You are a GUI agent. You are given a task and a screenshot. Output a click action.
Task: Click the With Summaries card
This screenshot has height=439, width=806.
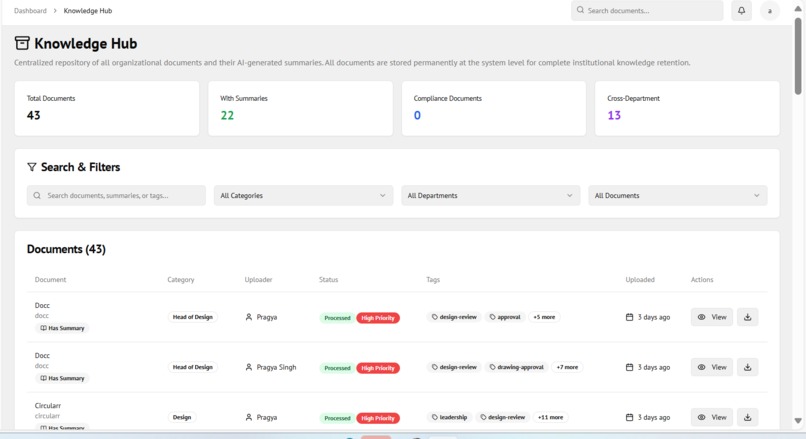click(x=300, y=108)
